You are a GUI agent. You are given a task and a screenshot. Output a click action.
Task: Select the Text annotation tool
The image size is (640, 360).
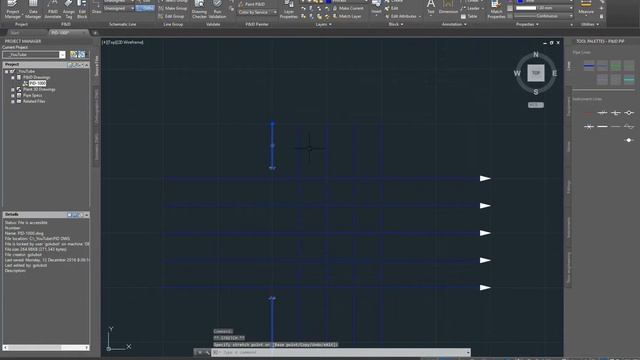pyautogui.click(x=431, y=7)
